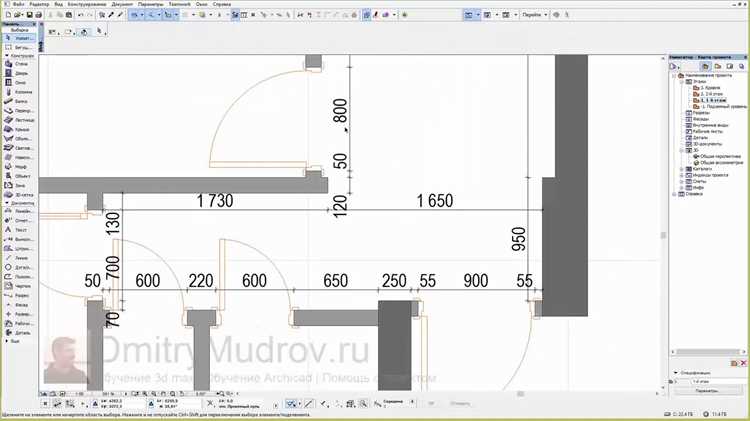
Task: Select the Text (Текст) tool
Action: pyautogui.click(x=18, y=230)
